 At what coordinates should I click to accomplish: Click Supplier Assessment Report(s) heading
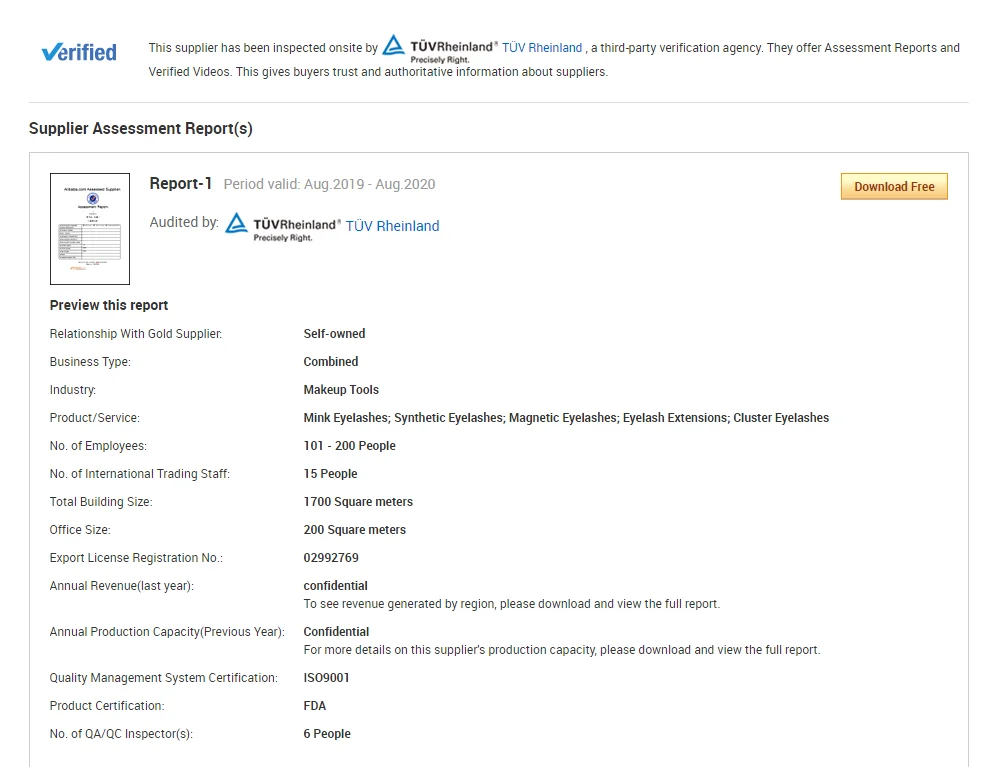[x=140, y=128]
